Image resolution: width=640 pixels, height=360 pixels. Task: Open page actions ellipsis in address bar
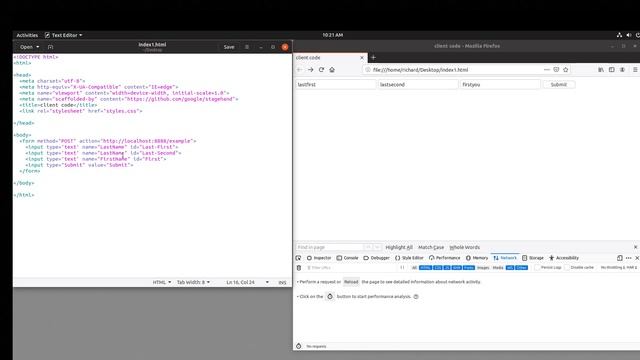547,70
